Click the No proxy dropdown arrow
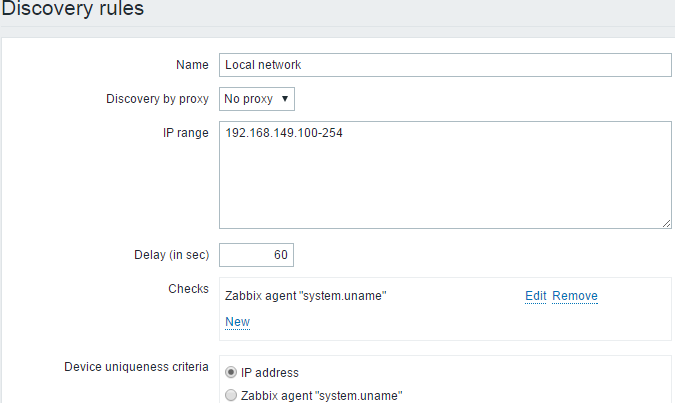Viewport: 675px width, 403px height. pyautogui.click(x=285, y=99)
